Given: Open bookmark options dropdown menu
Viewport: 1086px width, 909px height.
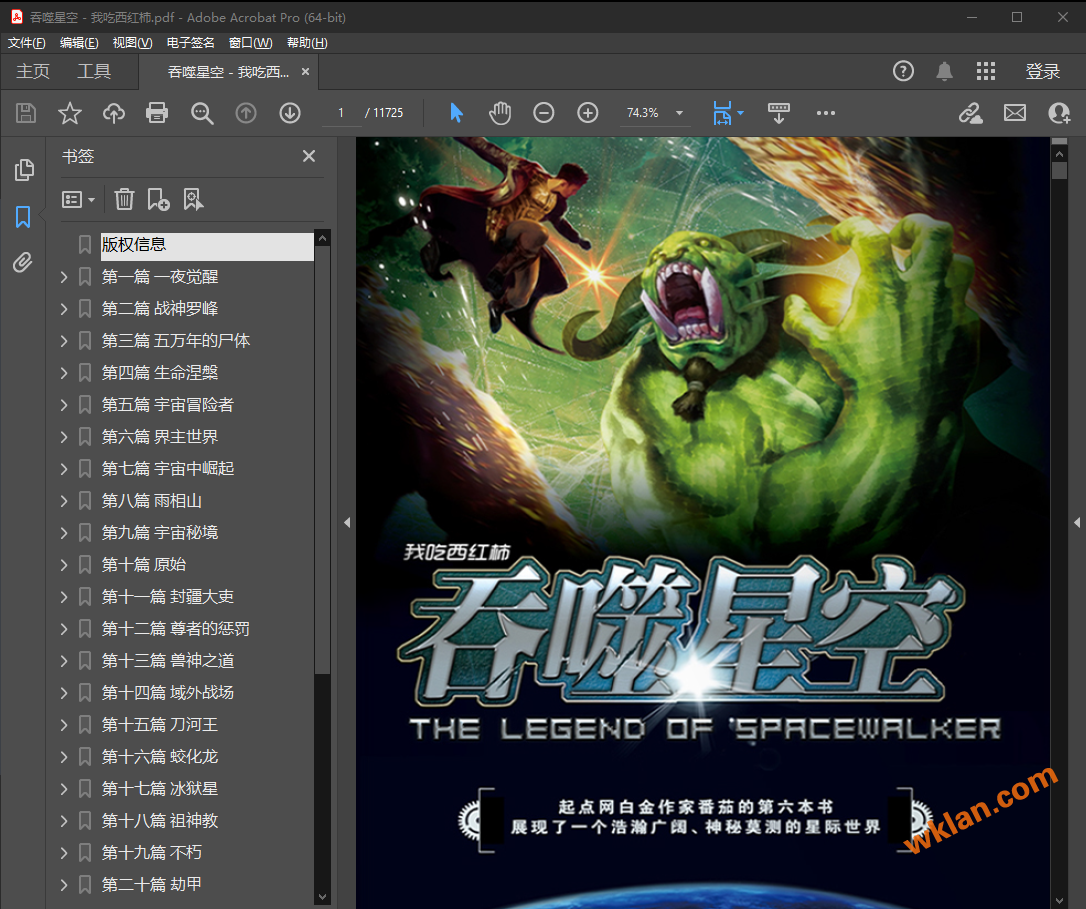Looking at the screenshot, I should (x=79, y=200).
